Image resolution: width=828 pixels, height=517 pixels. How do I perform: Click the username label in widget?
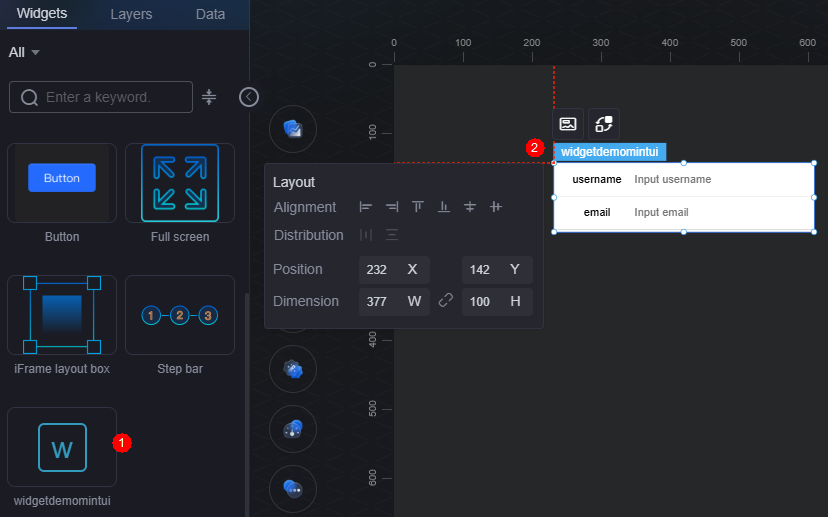click(x=597, y=180)
